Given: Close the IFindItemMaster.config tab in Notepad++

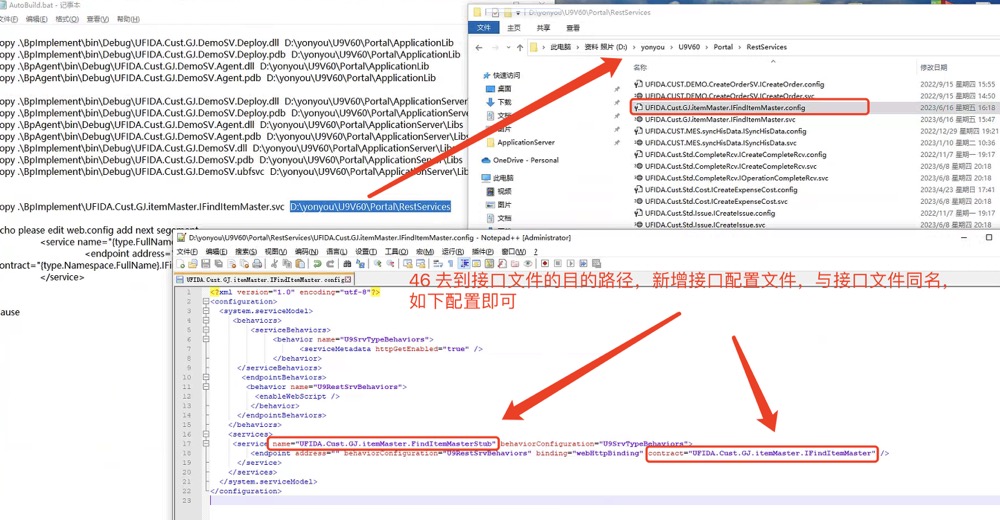Looking at the screenshot, I should click(350, 281).
